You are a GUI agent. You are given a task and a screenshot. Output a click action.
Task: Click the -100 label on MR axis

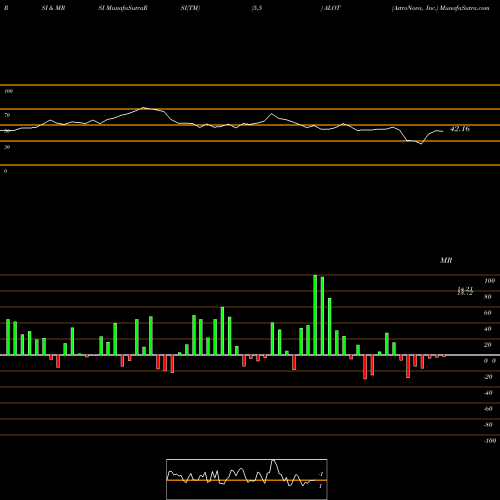tap(490, 441)
